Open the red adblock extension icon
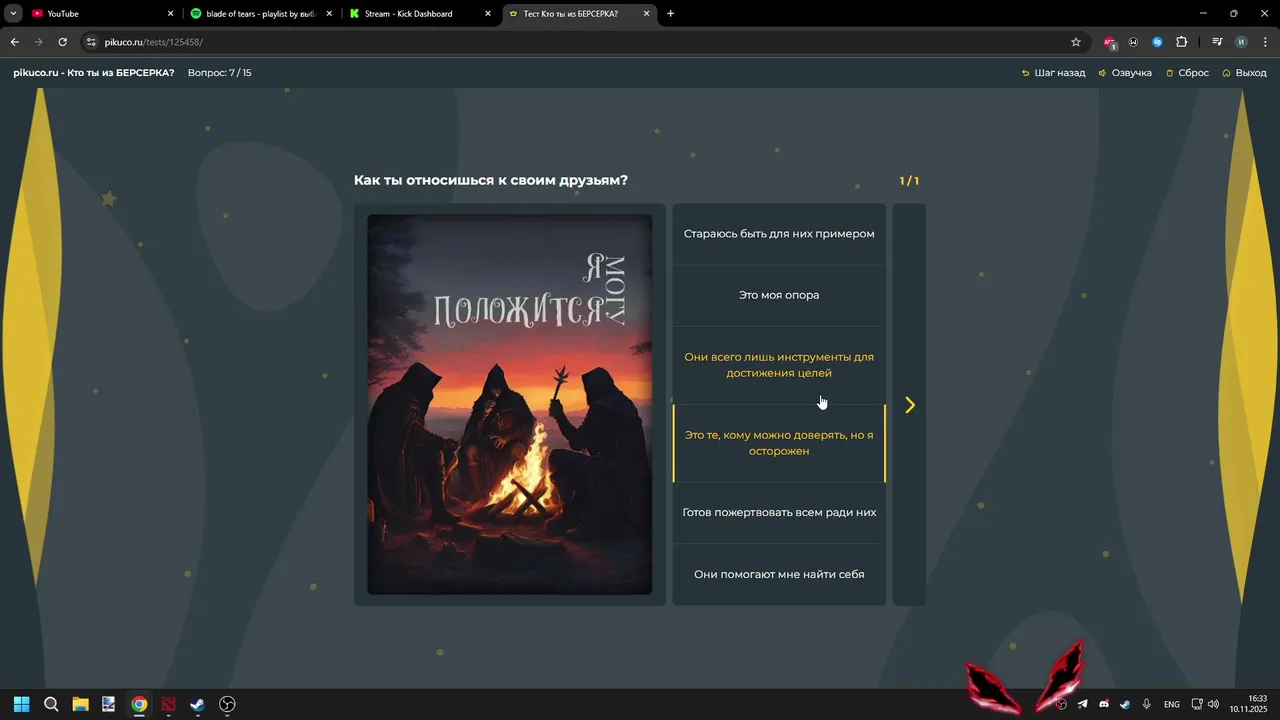The image size is (1280, 720). pyautogui.click(x=1109, y=42)
